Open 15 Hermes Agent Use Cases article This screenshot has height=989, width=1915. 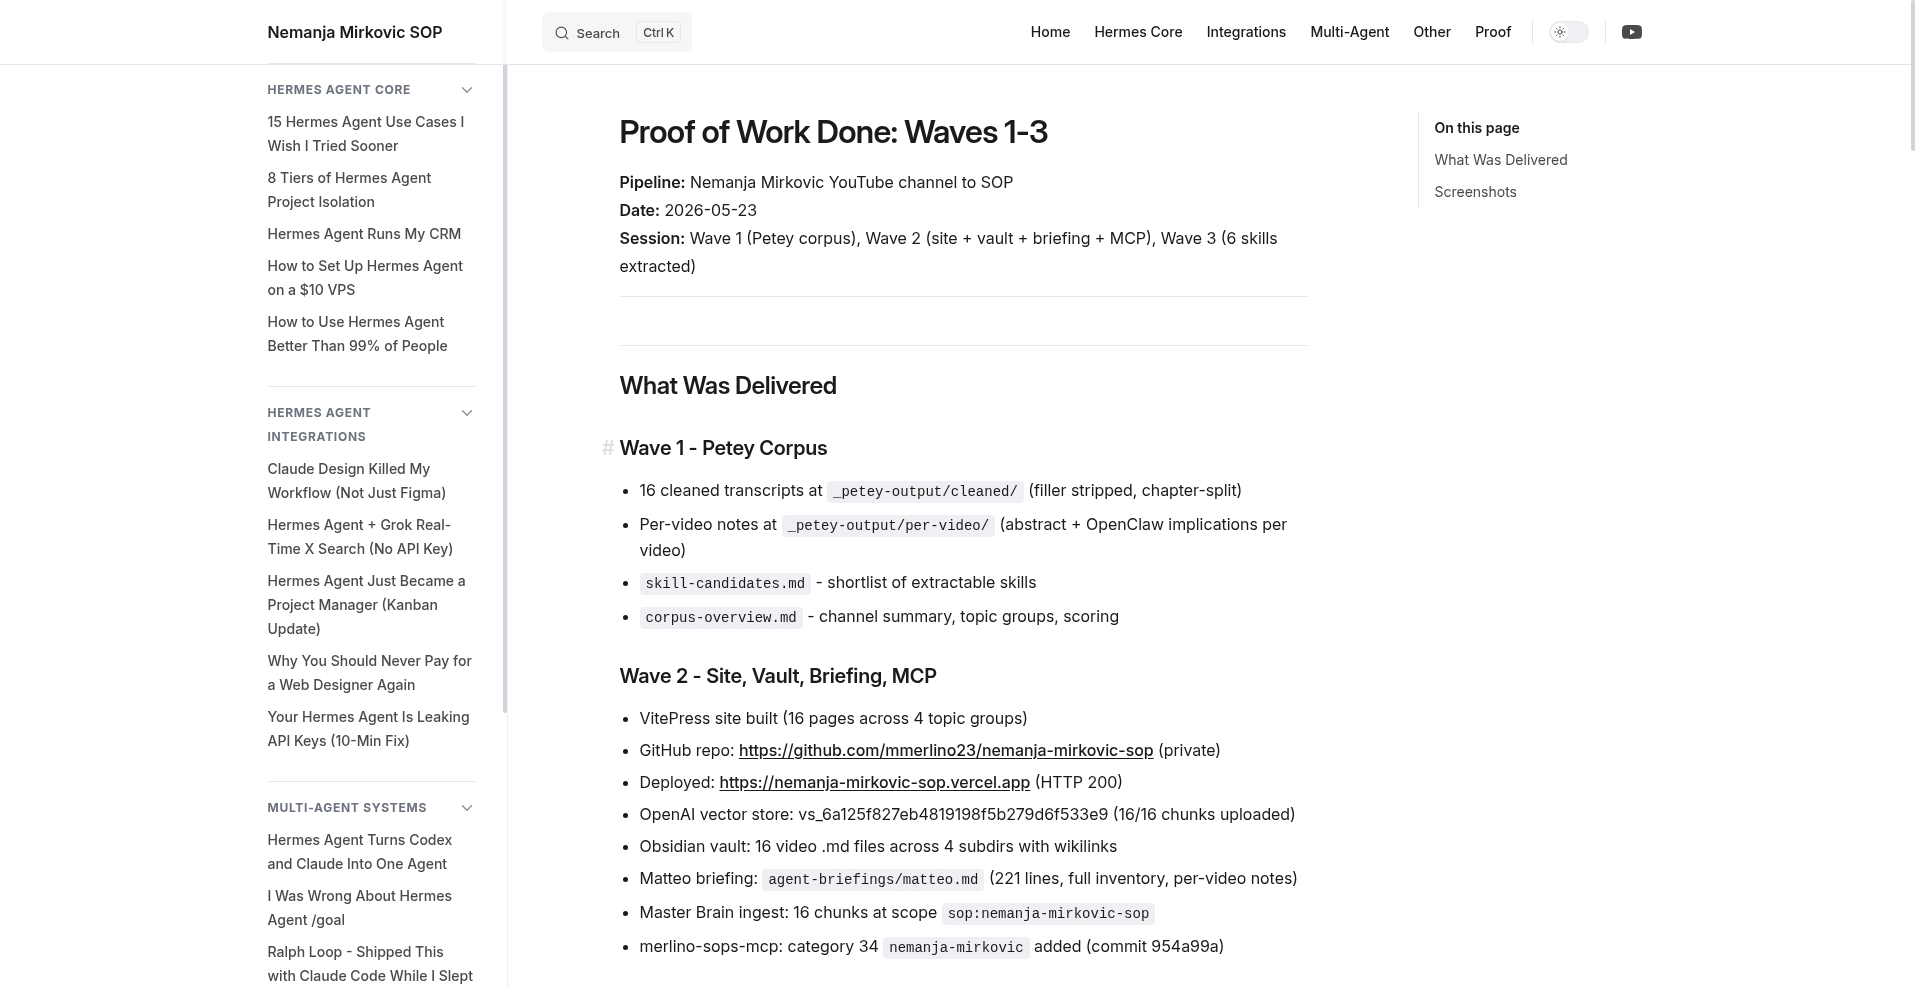point(365,134)
